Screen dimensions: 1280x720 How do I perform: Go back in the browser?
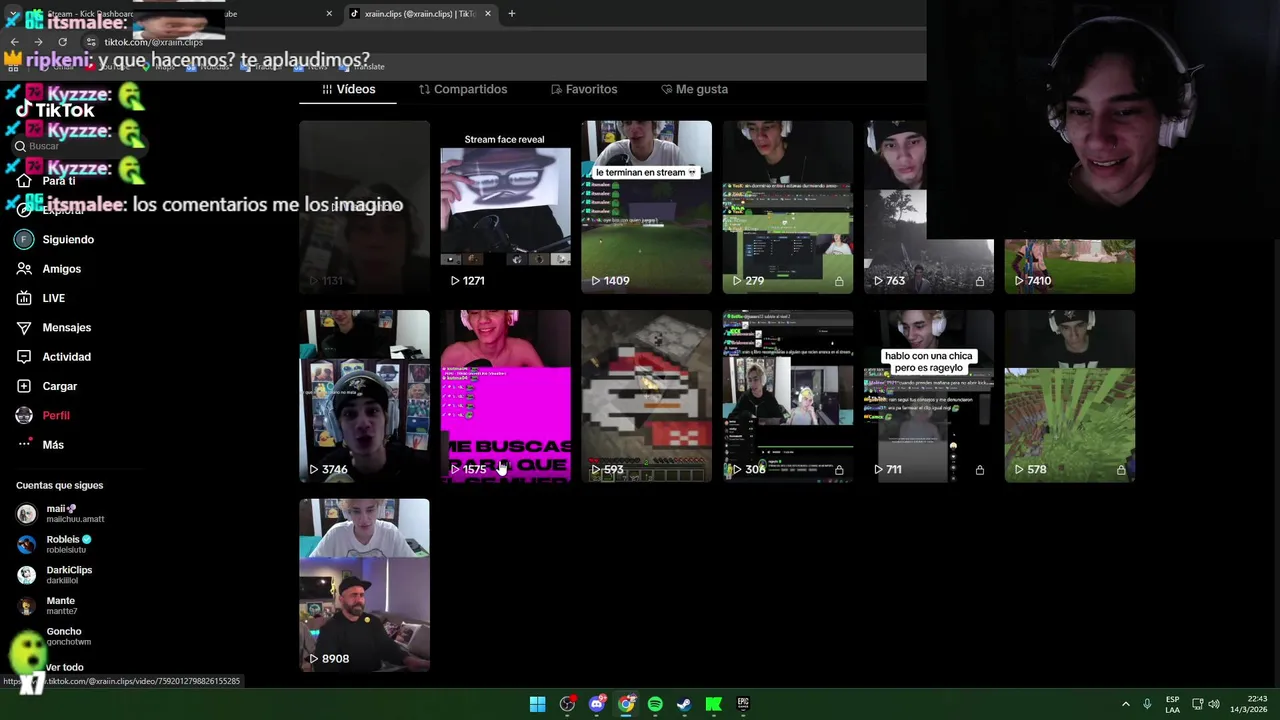click(14, 42)
